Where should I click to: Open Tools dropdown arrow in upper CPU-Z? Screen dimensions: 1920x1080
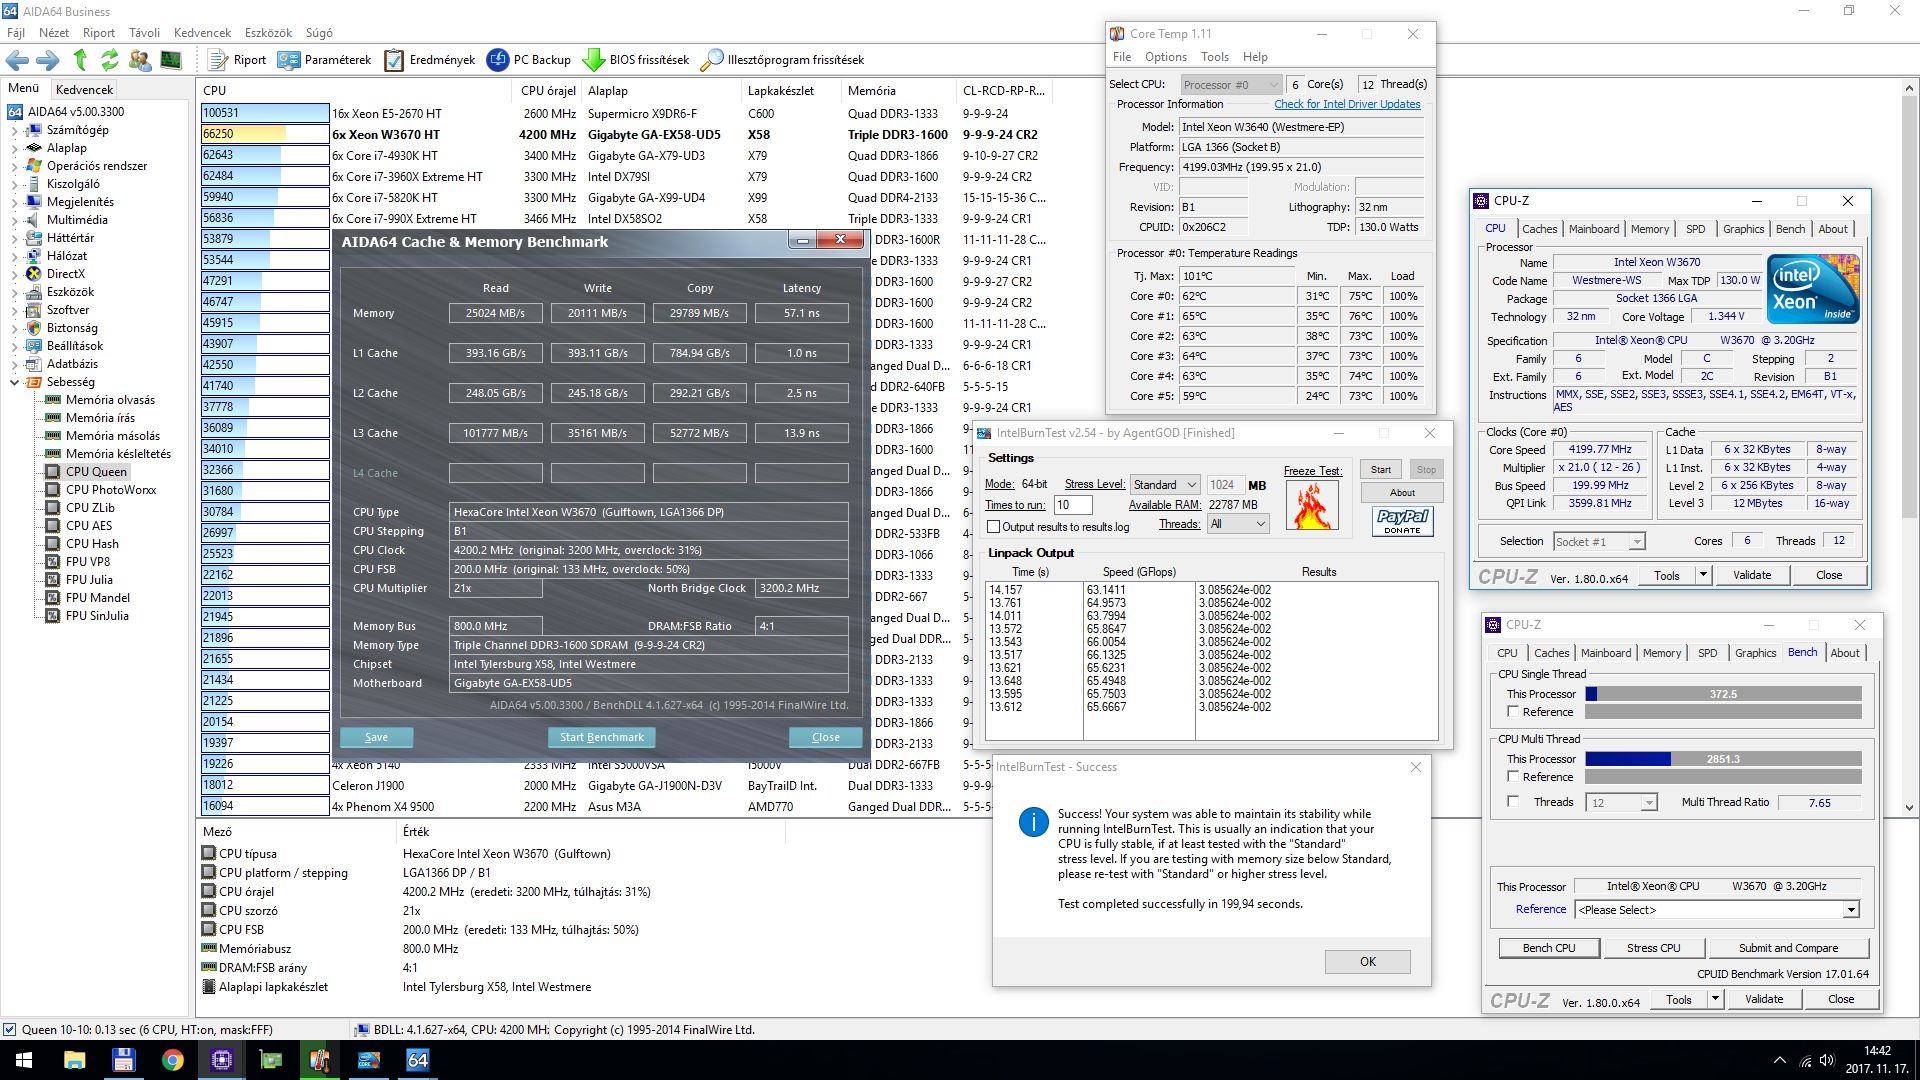click(x=1704, y=575)
